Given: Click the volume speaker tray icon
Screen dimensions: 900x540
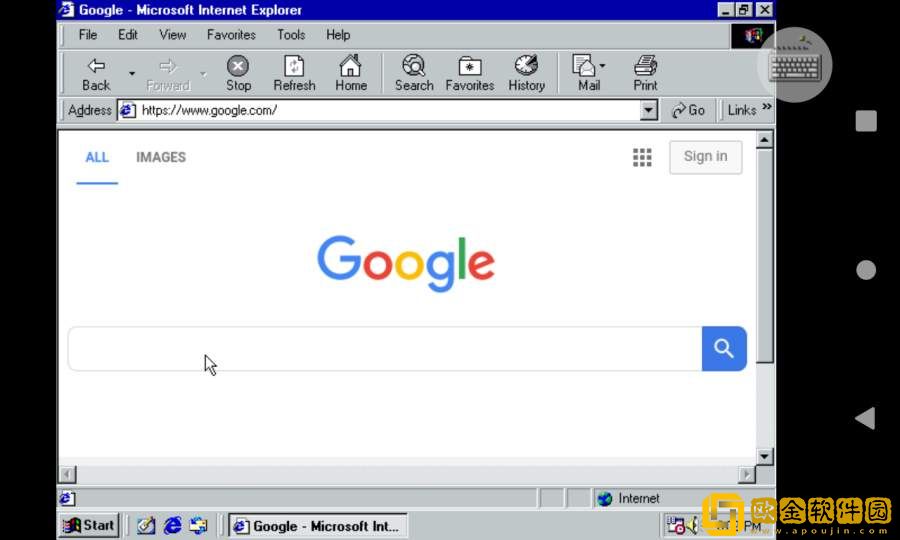Looking at the screenshot, I should 693,525.
